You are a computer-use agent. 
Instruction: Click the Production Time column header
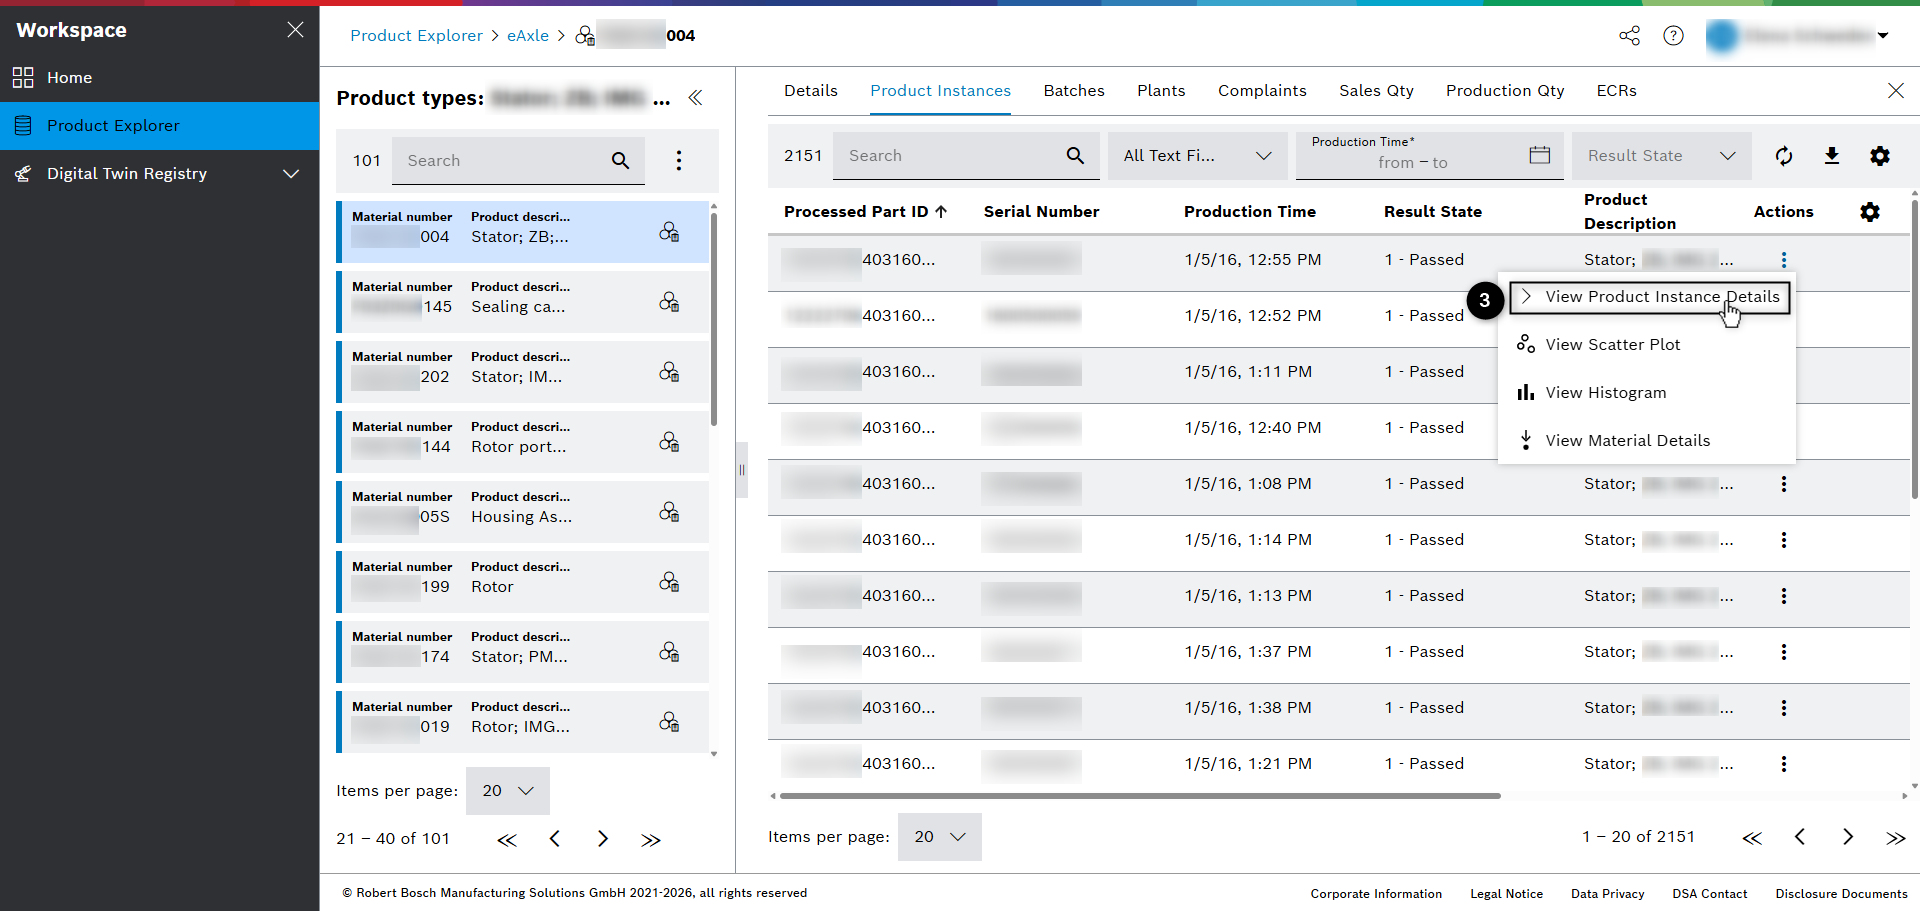(x=1250, y=212)
